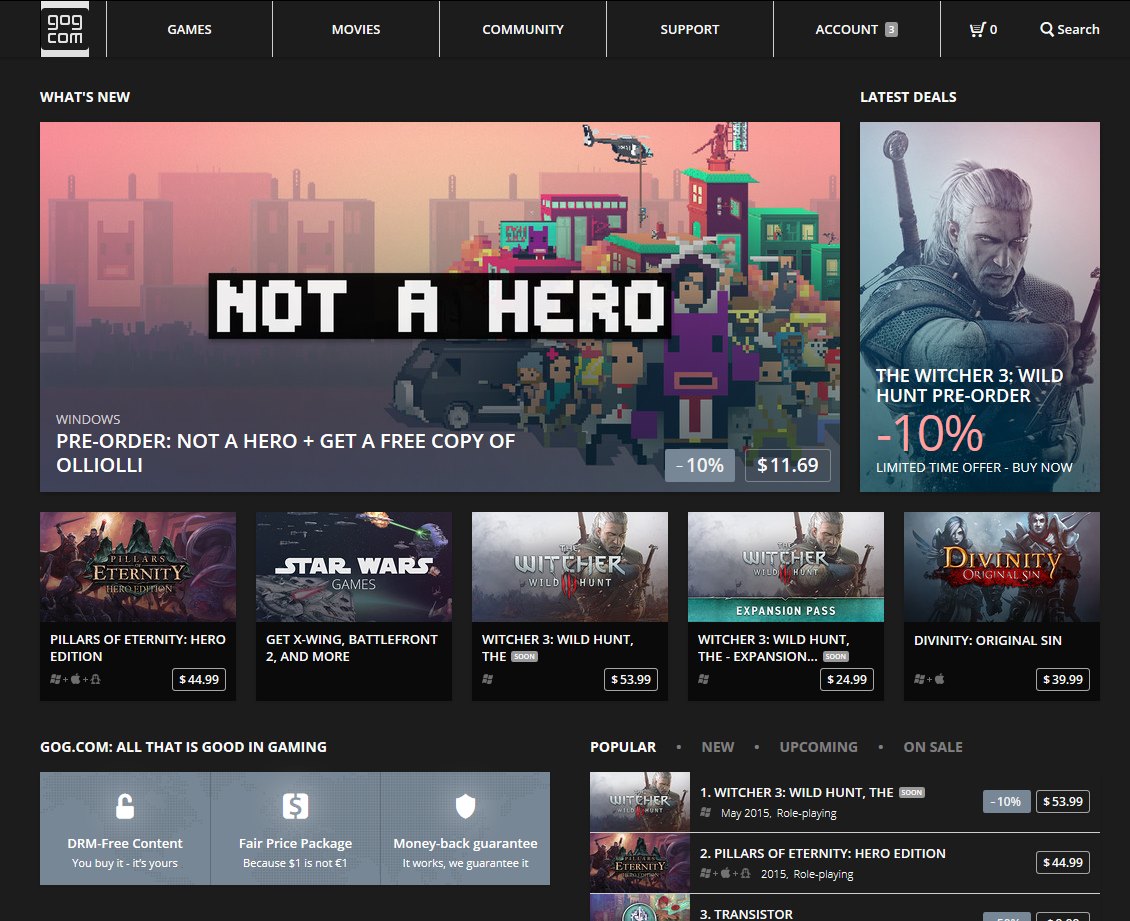Open the MOVIES menu
This screenshot has width=1130, height=921.
coord(356,30)
